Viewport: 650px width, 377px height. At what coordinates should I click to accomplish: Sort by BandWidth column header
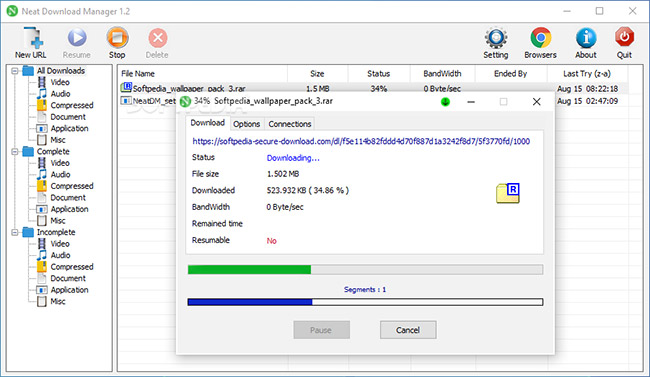coord(442,74)
